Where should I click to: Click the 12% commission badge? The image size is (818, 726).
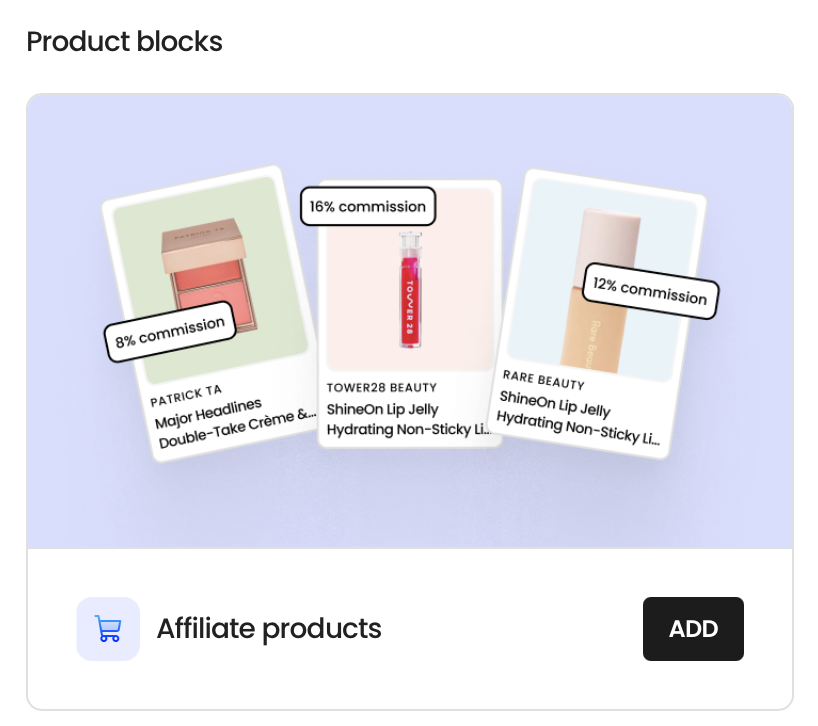tap(651, 291)
